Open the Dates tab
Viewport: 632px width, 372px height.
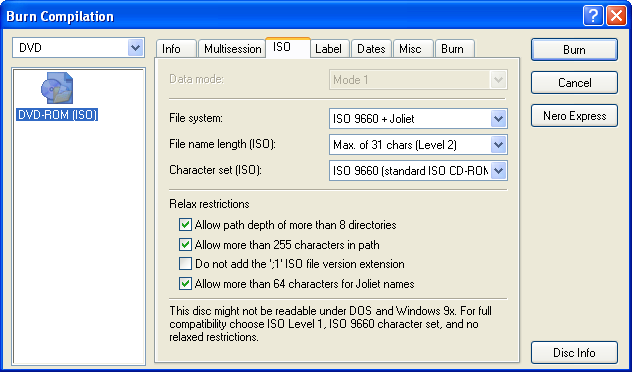click(x=371, y=49)
